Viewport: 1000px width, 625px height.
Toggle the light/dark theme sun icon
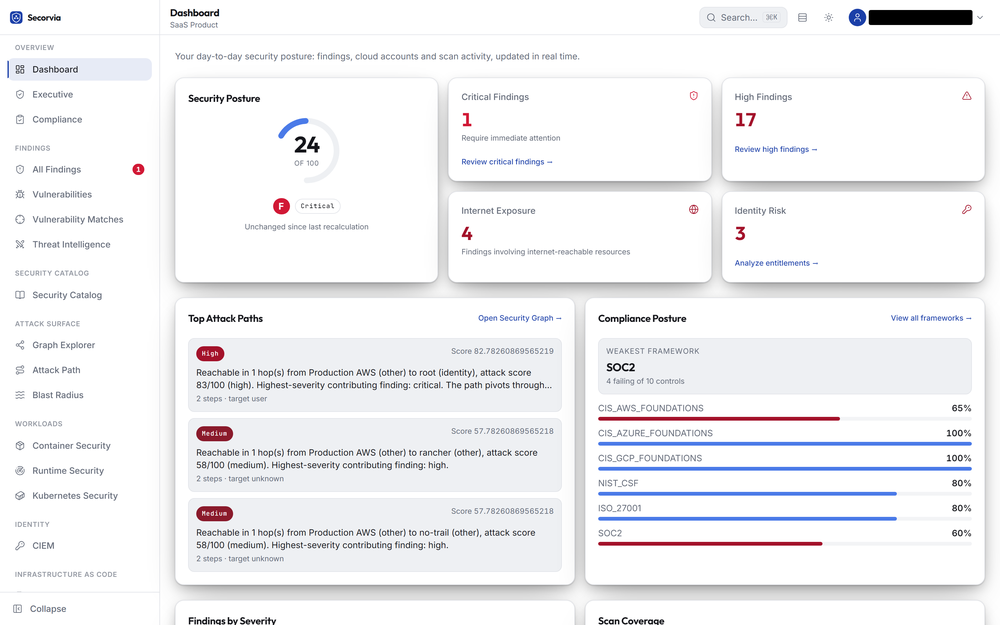click(828, 17)
